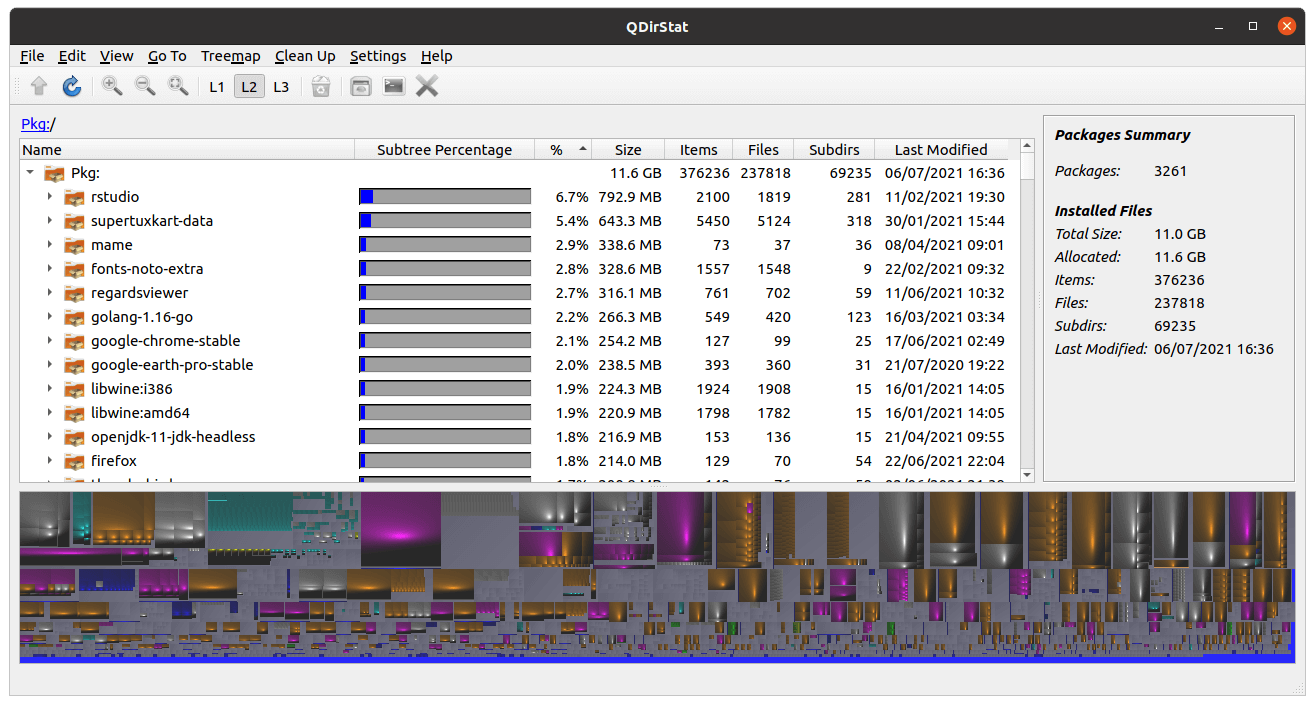Viewport: 1315px width, 705px height.
Task: Click the Pkg: breadcrumb link
Action: coord(35,124)
